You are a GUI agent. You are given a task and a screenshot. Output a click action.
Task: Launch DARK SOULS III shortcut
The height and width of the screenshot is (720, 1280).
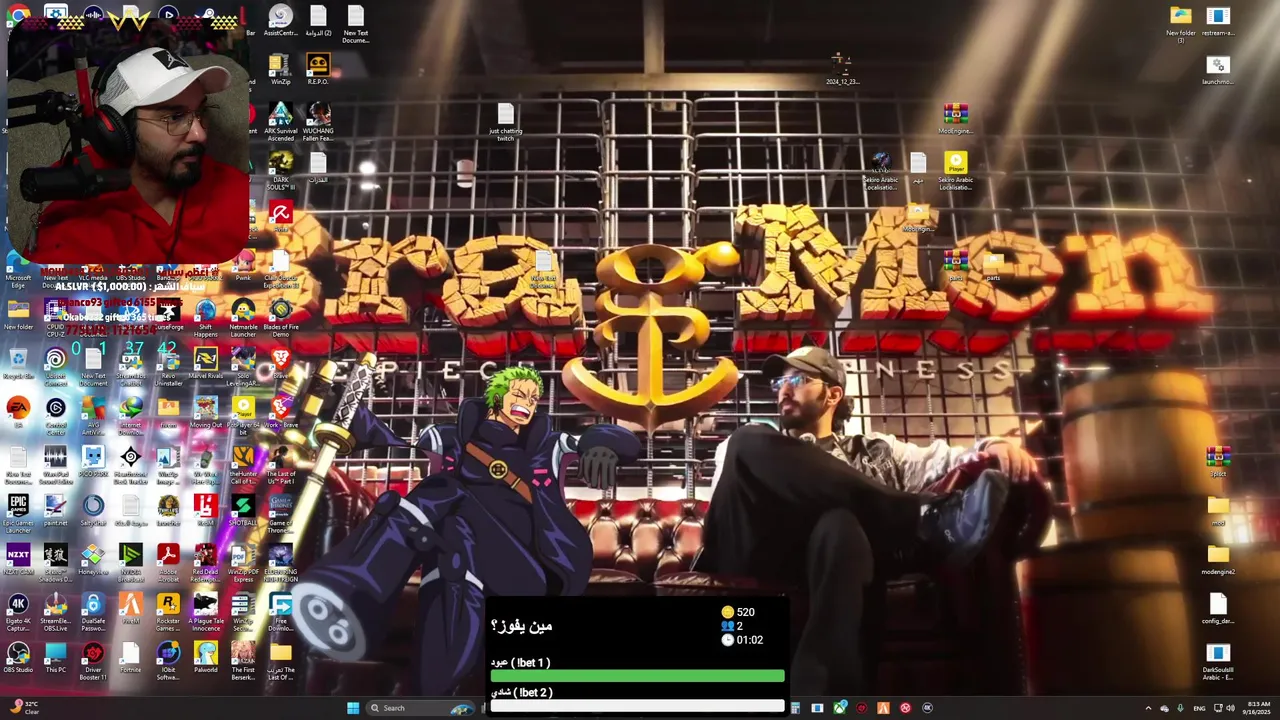click(x=281, y=170)
